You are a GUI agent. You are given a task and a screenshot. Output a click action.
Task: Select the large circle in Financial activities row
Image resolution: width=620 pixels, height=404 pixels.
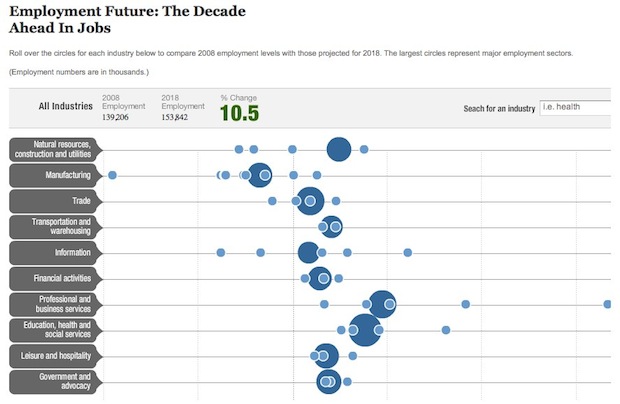[x=320, y=278]
